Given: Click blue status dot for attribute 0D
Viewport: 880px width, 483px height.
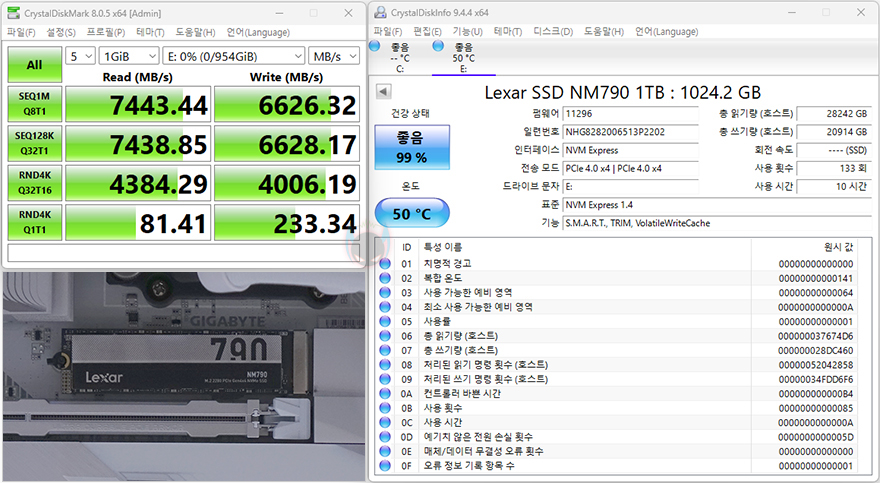Looking at the screenshot, I should (x=385, y=437).
